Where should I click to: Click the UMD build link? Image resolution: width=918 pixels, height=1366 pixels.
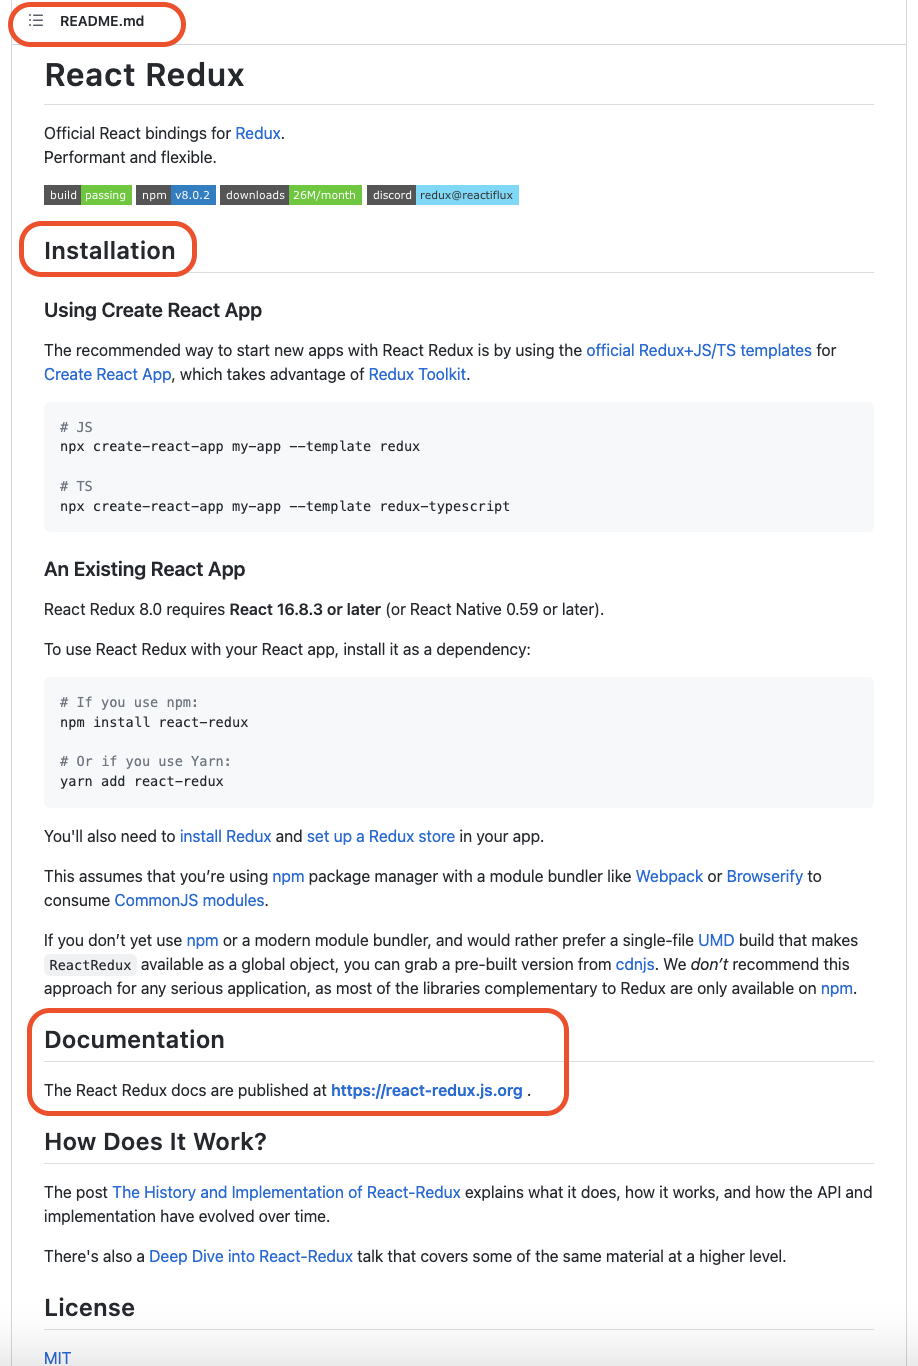(716, 940)
